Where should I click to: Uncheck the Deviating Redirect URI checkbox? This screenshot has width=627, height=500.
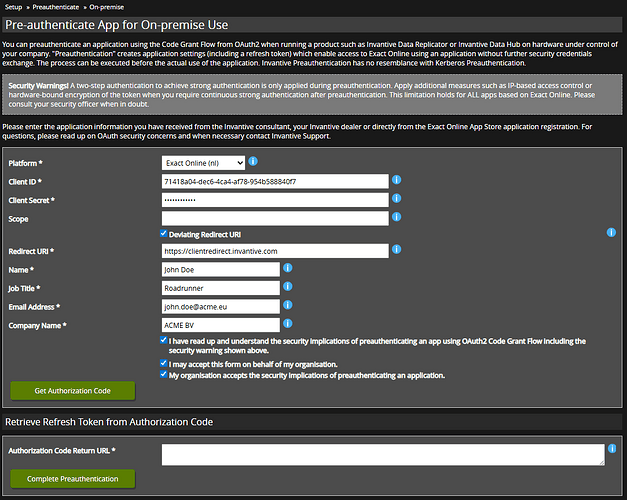pos(165,234)
